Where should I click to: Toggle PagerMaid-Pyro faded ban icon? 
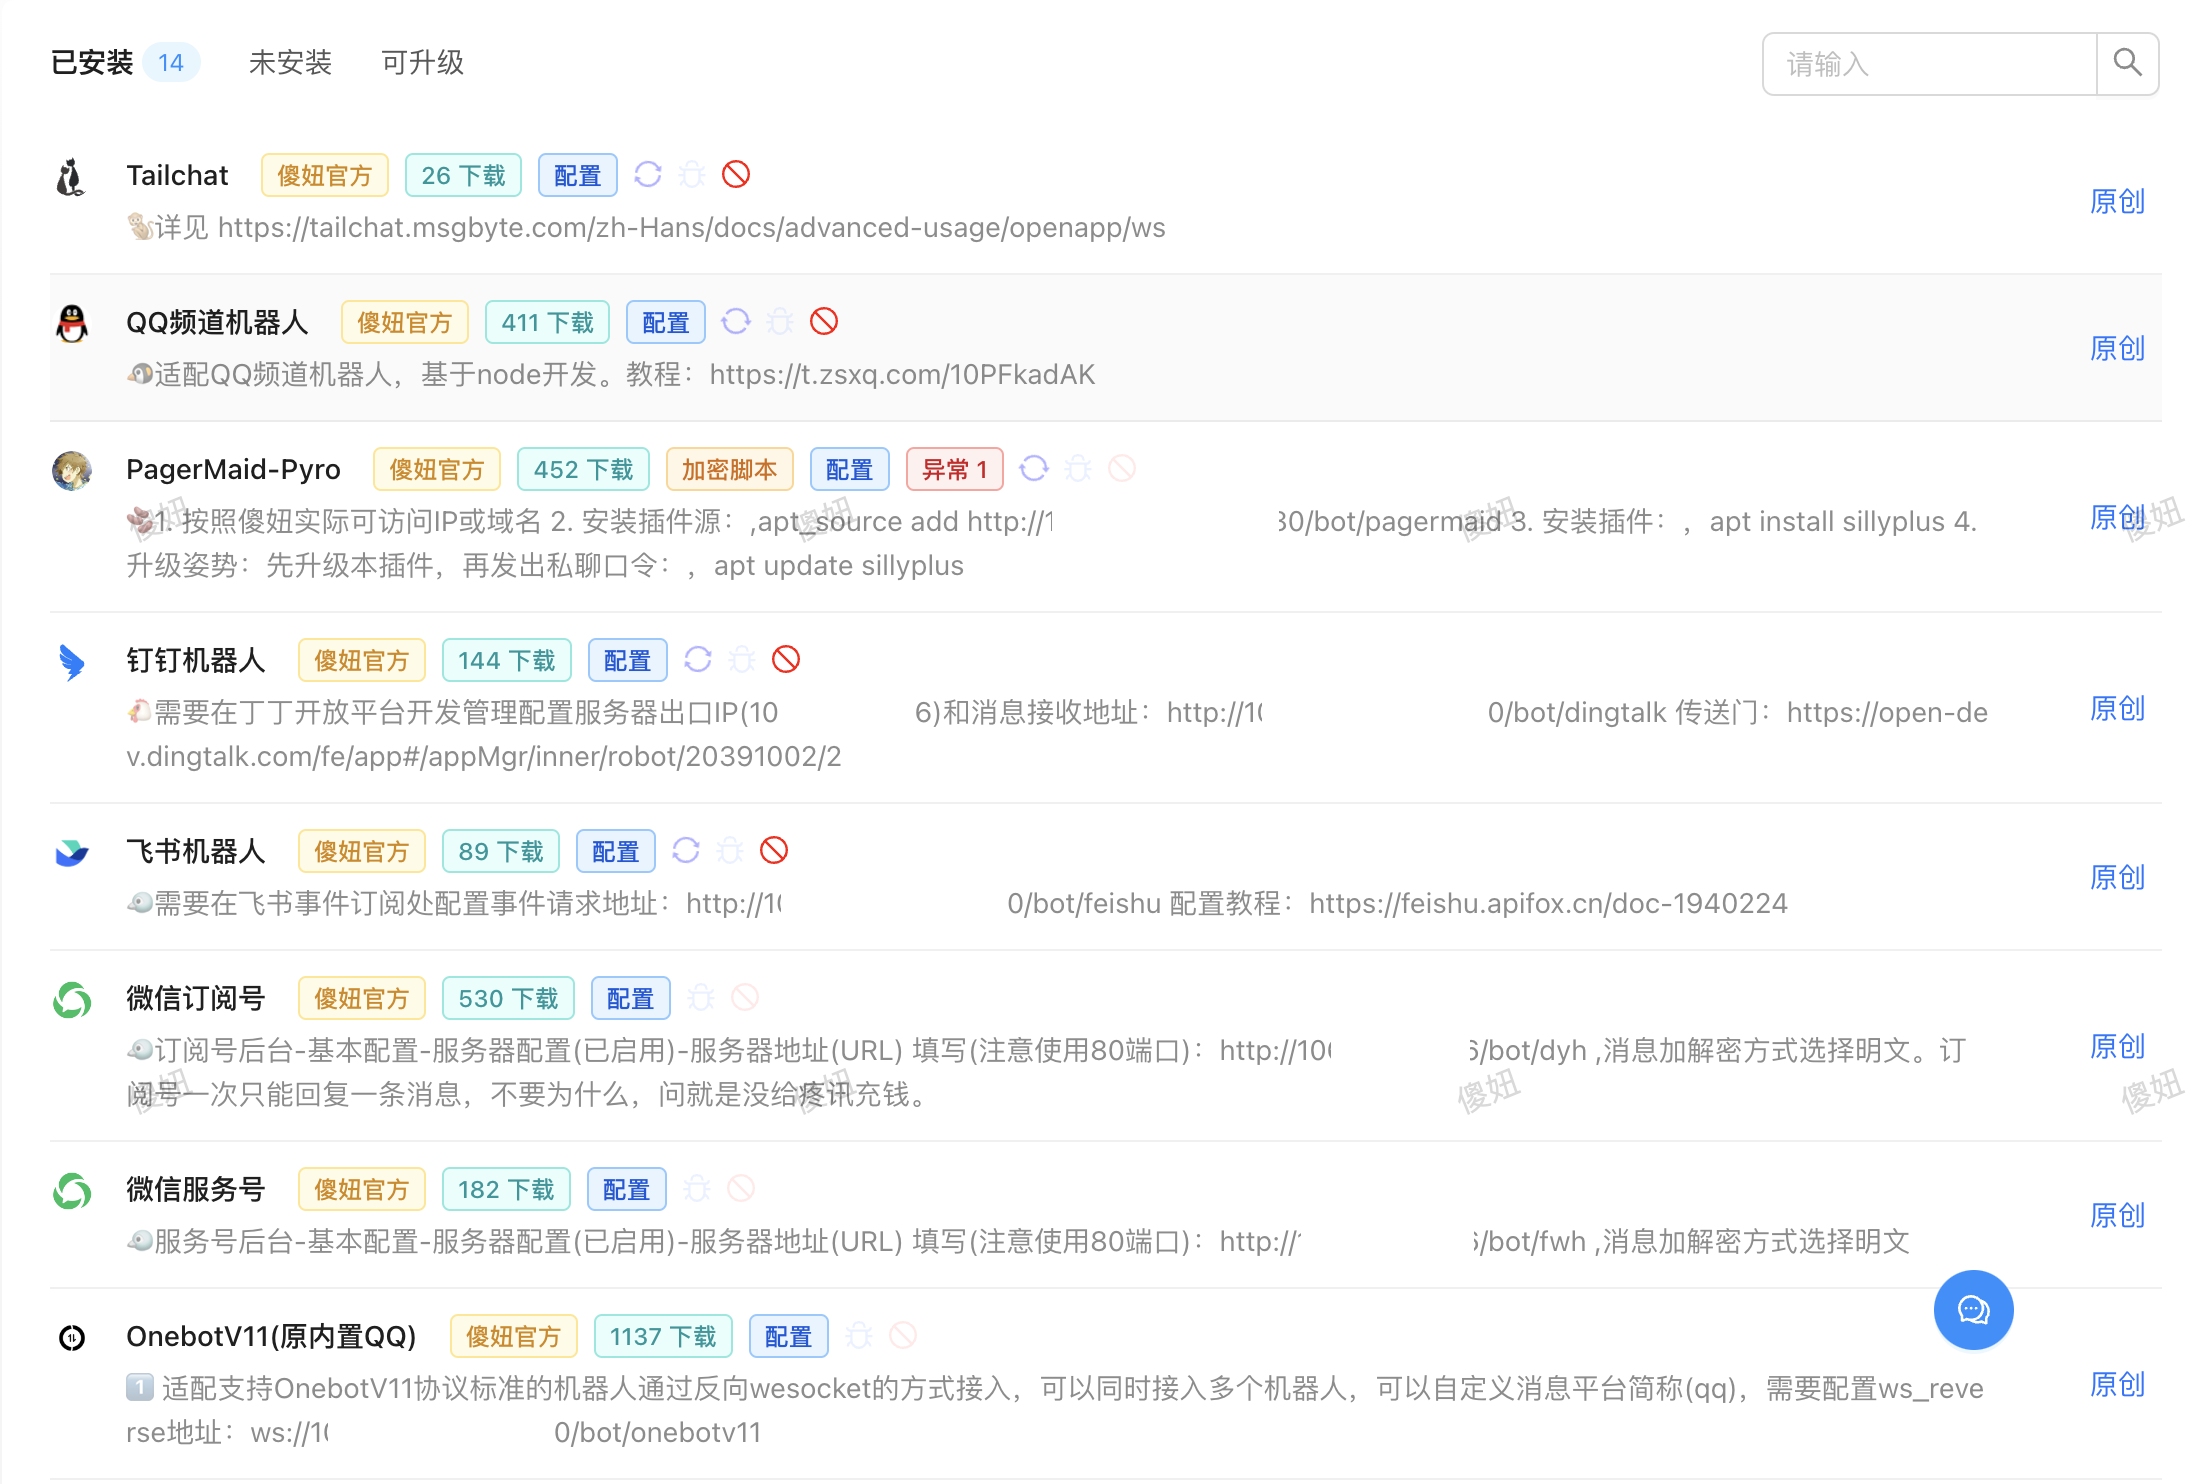tap(1122, 469)
